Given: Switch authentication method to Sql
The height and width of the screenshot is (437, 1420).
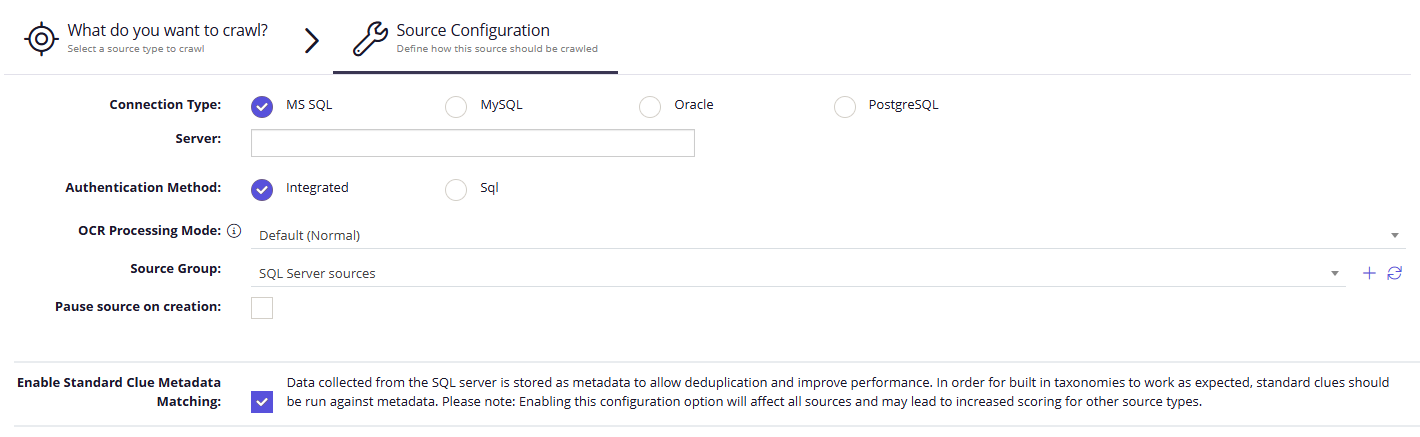Looking at the screenshot, I should 456,189.
